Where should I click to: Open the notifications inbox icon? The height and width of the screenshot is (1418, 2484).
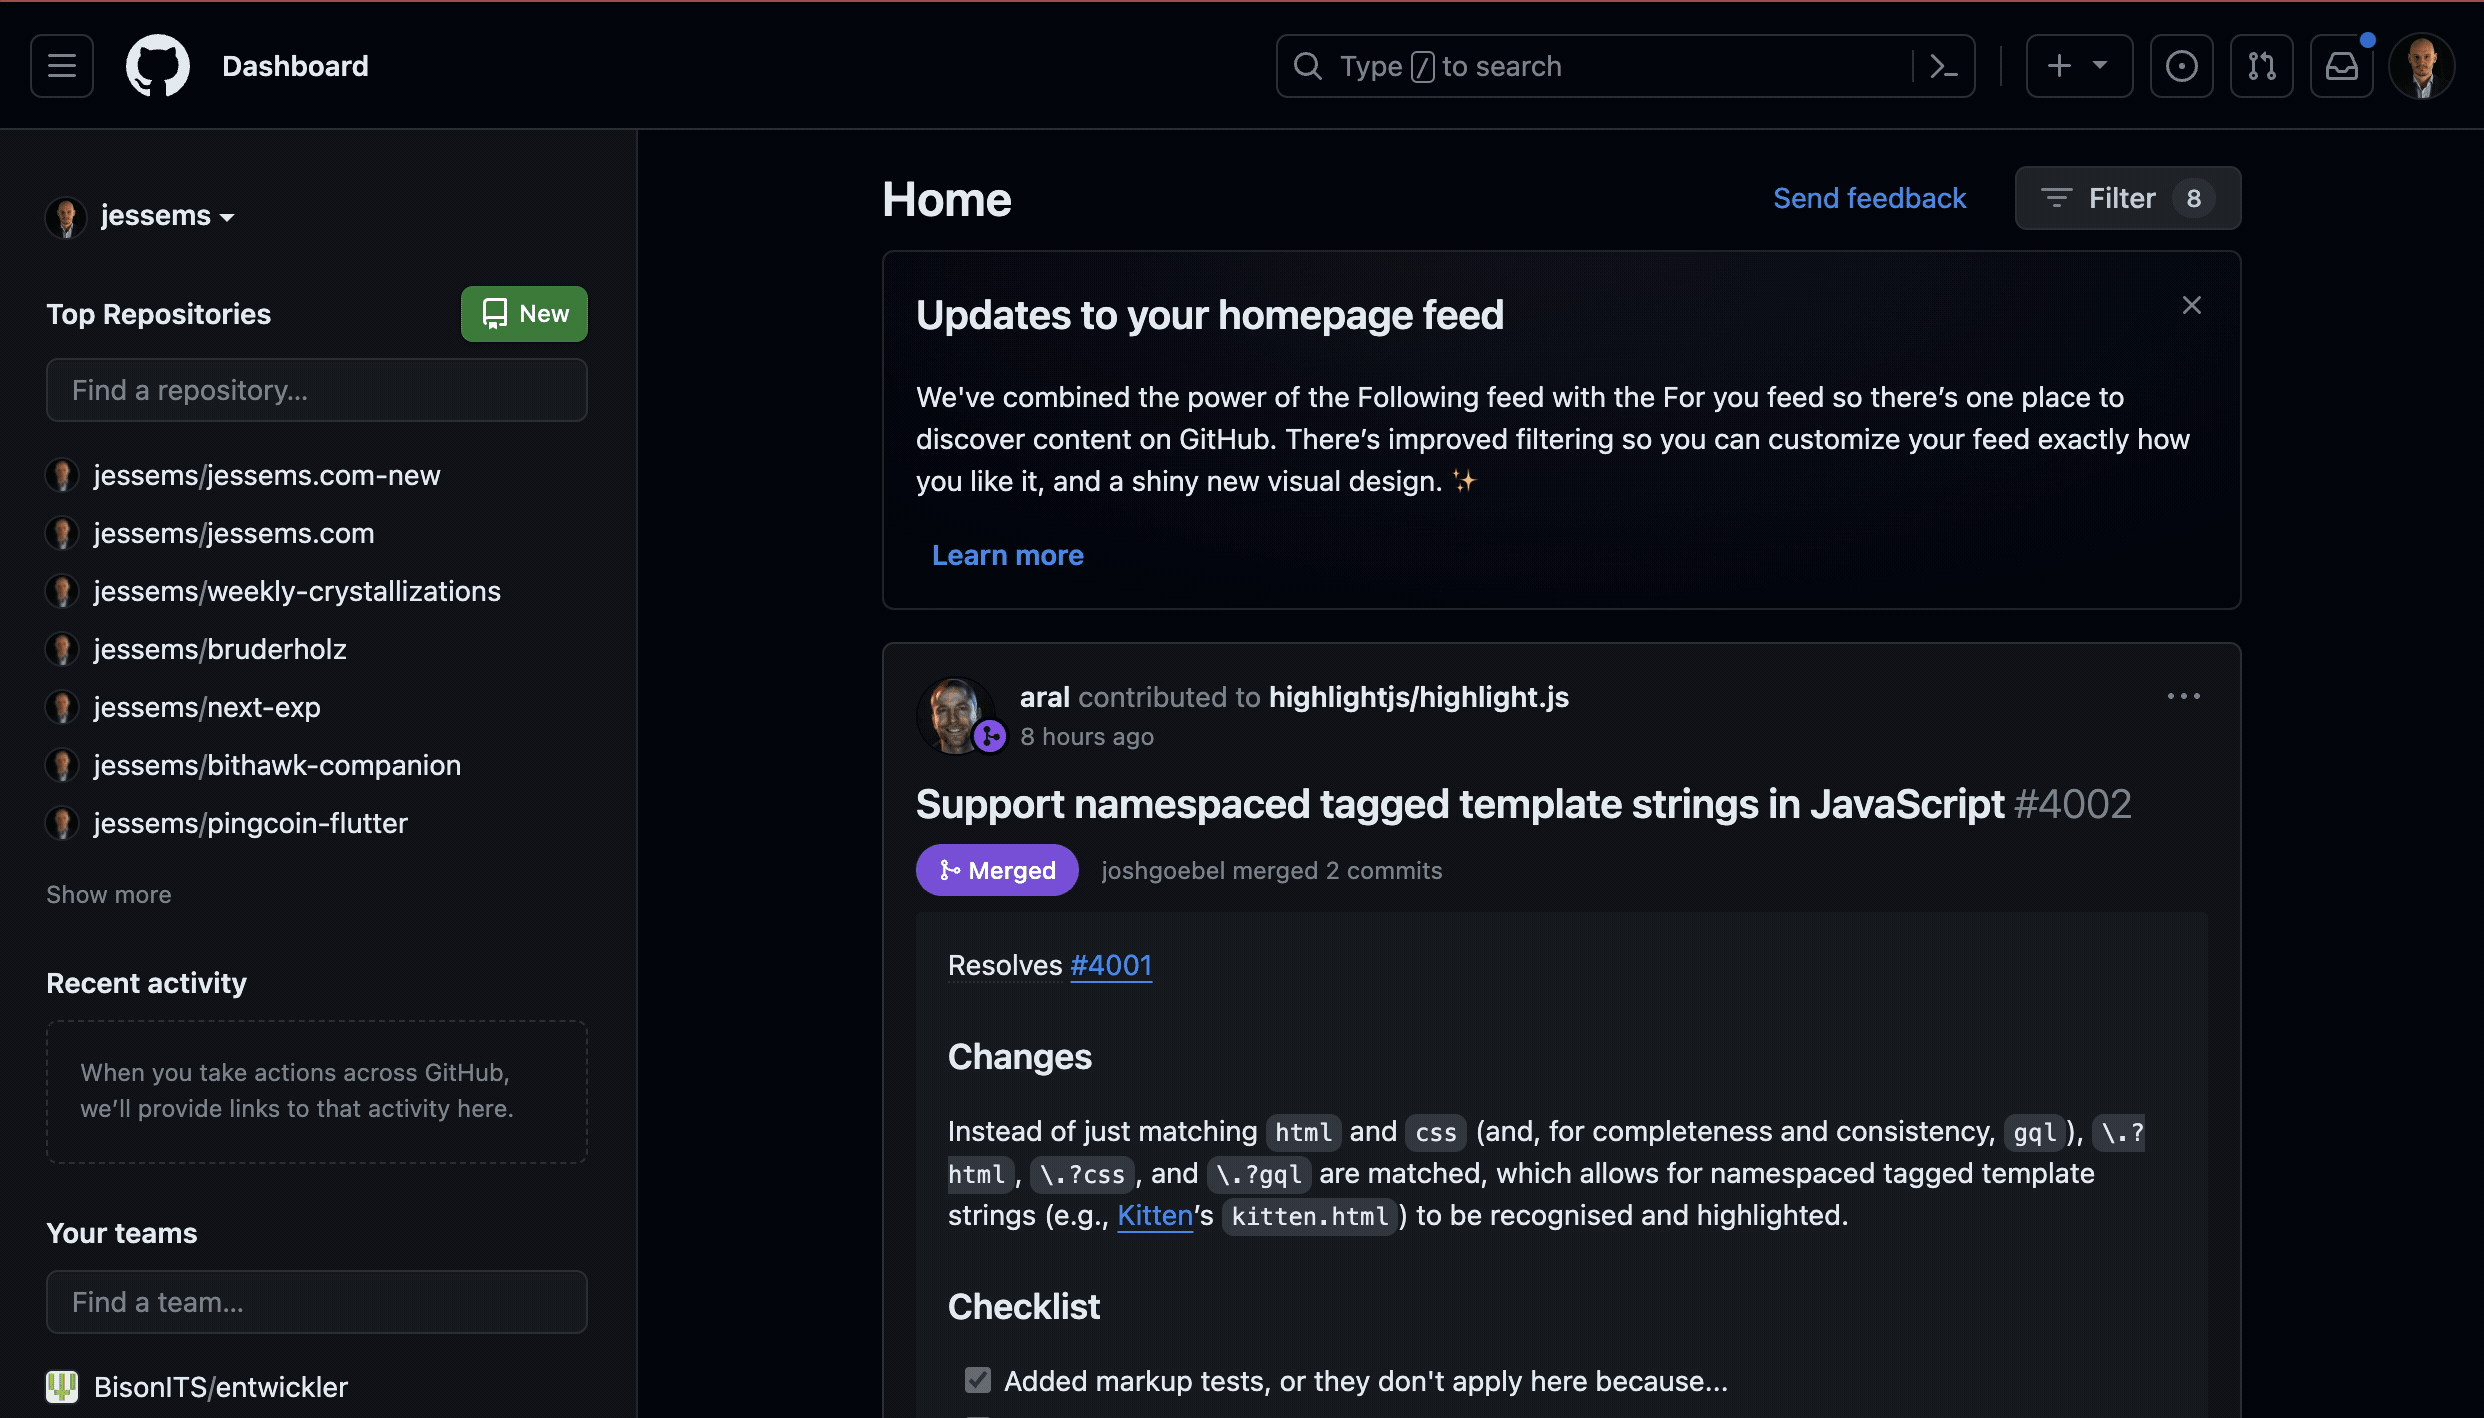(2341, 66)
